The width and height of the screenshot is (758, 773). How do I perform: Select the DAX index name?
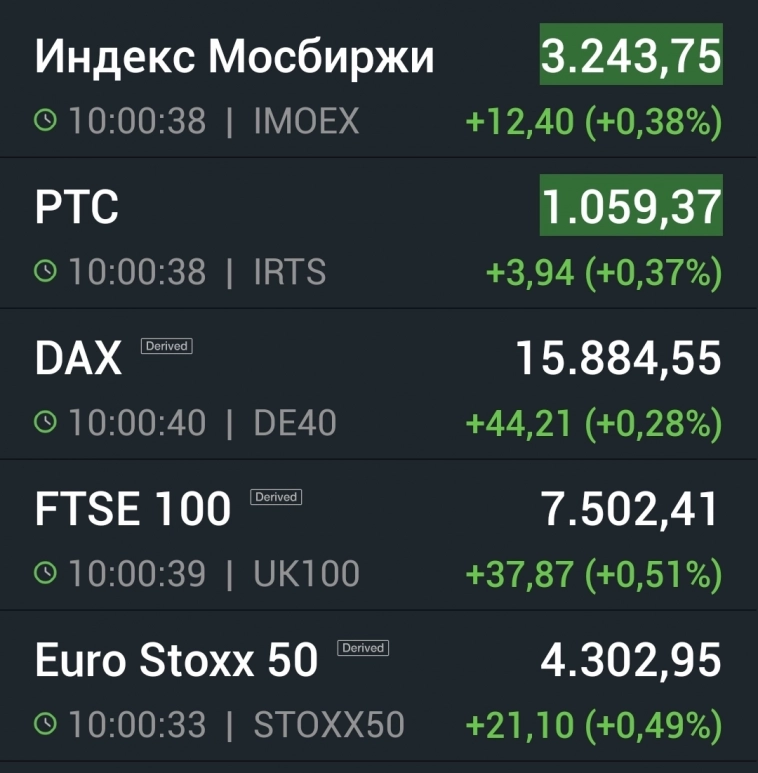78,359
